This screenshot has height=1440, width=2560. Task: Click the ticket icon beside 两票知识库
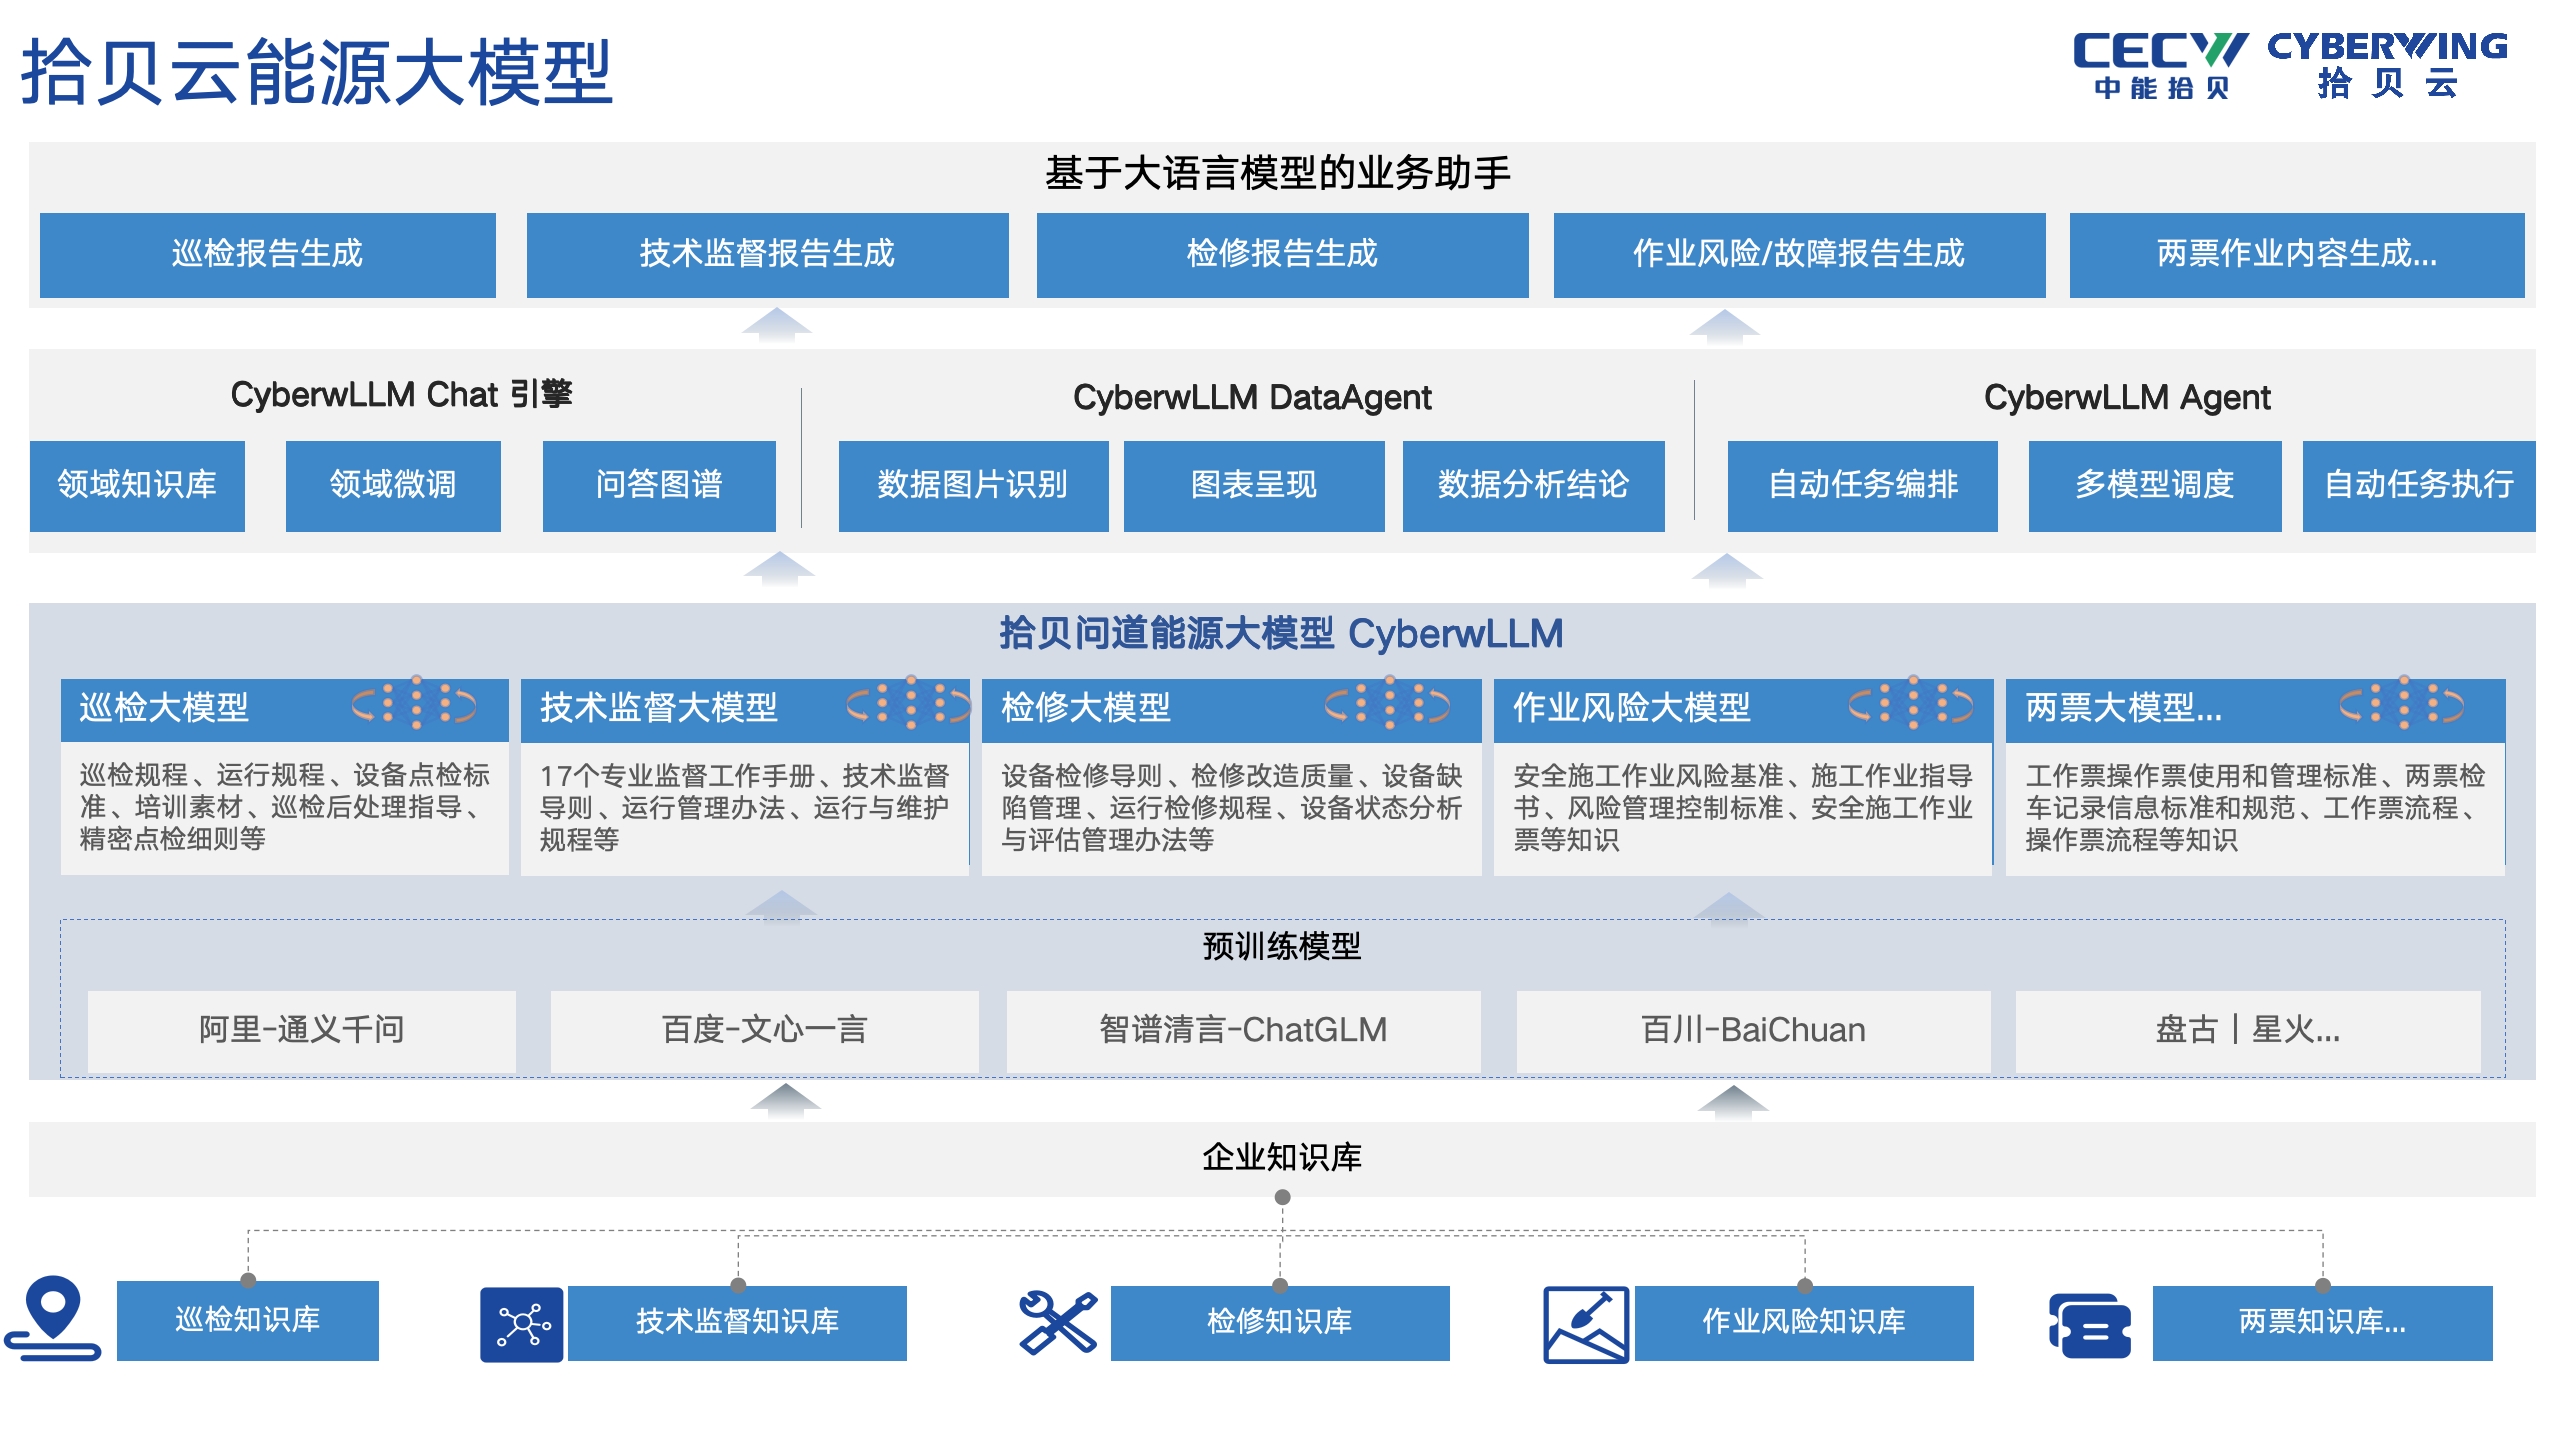point(2090,1325)
